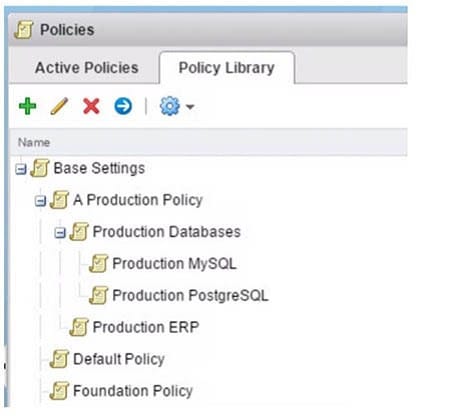Open the gear actions dropdown
The height and width of the screenshot is (418, 455).
[x=177, y=106]
